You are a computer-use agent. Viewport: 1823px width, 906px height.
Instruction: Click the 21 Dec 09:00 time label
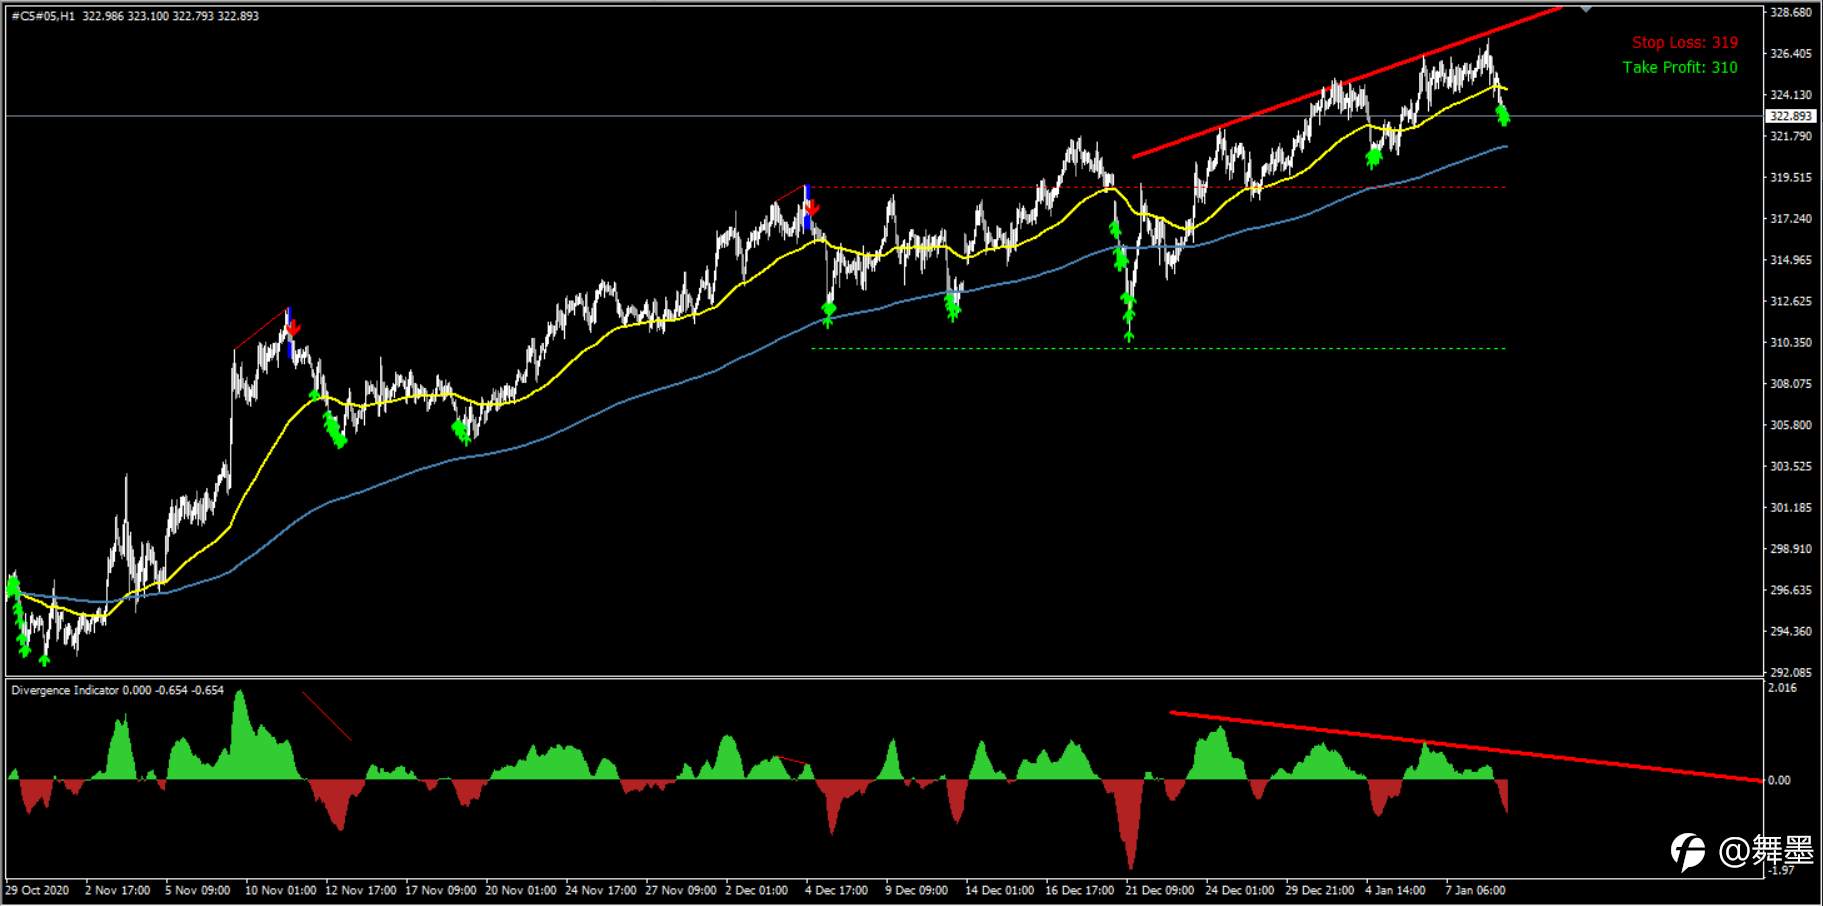click(x=1159, y=890)
